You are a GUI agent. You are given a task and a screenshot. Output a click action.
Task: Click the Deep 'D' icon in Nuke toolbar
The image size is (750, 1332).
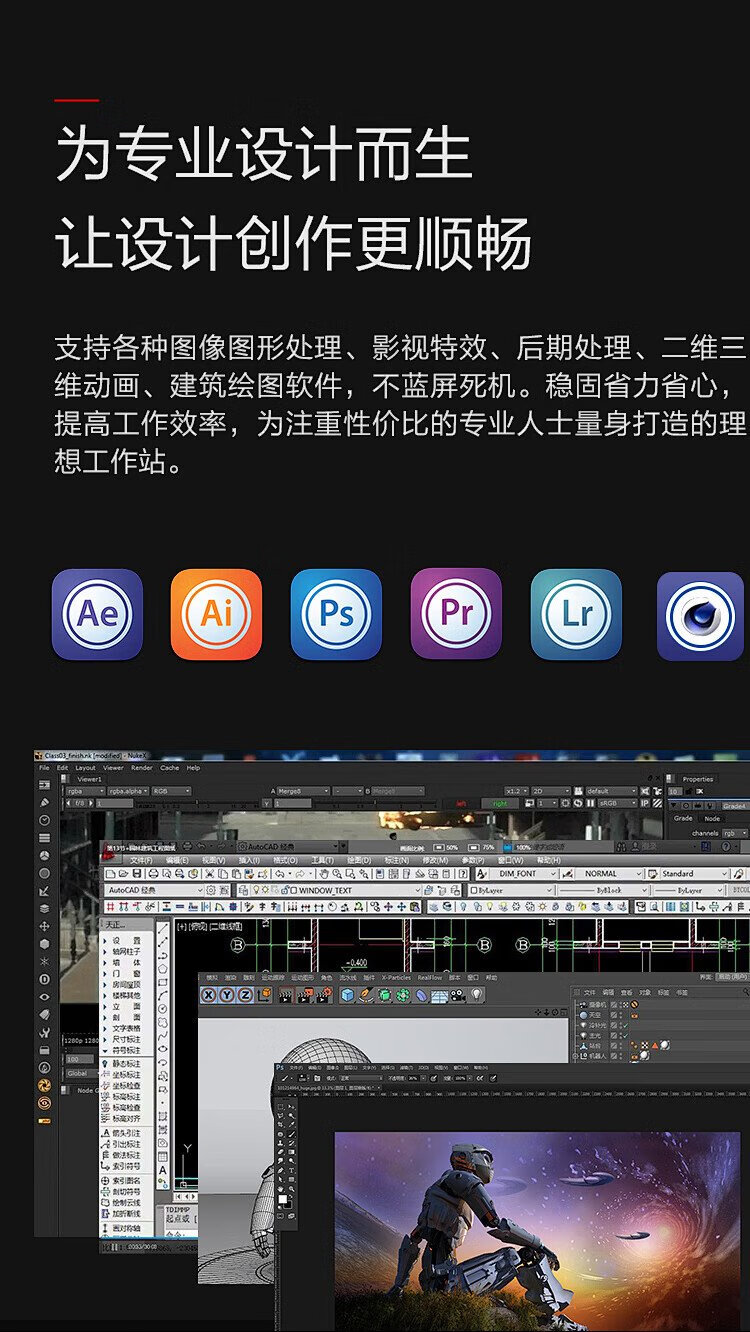coord(44,980)
